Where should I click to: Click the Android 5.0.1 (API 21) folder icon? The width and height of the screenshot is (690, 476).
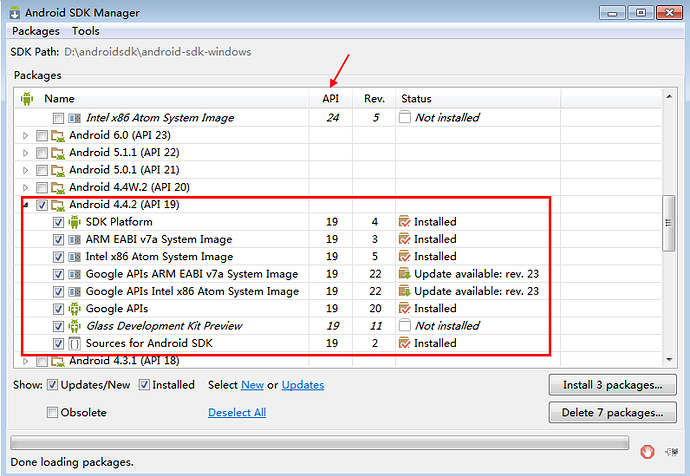tap(58, 170)
